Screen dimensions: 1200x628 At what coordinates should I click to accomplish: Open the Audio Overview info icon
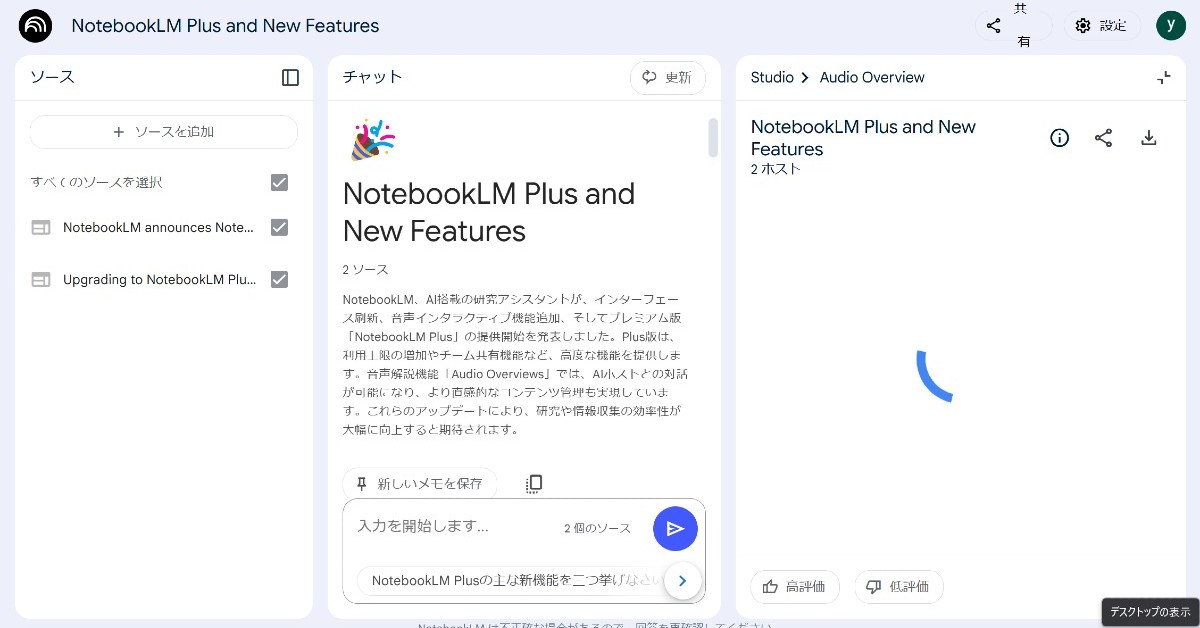tap(1059, 138)
